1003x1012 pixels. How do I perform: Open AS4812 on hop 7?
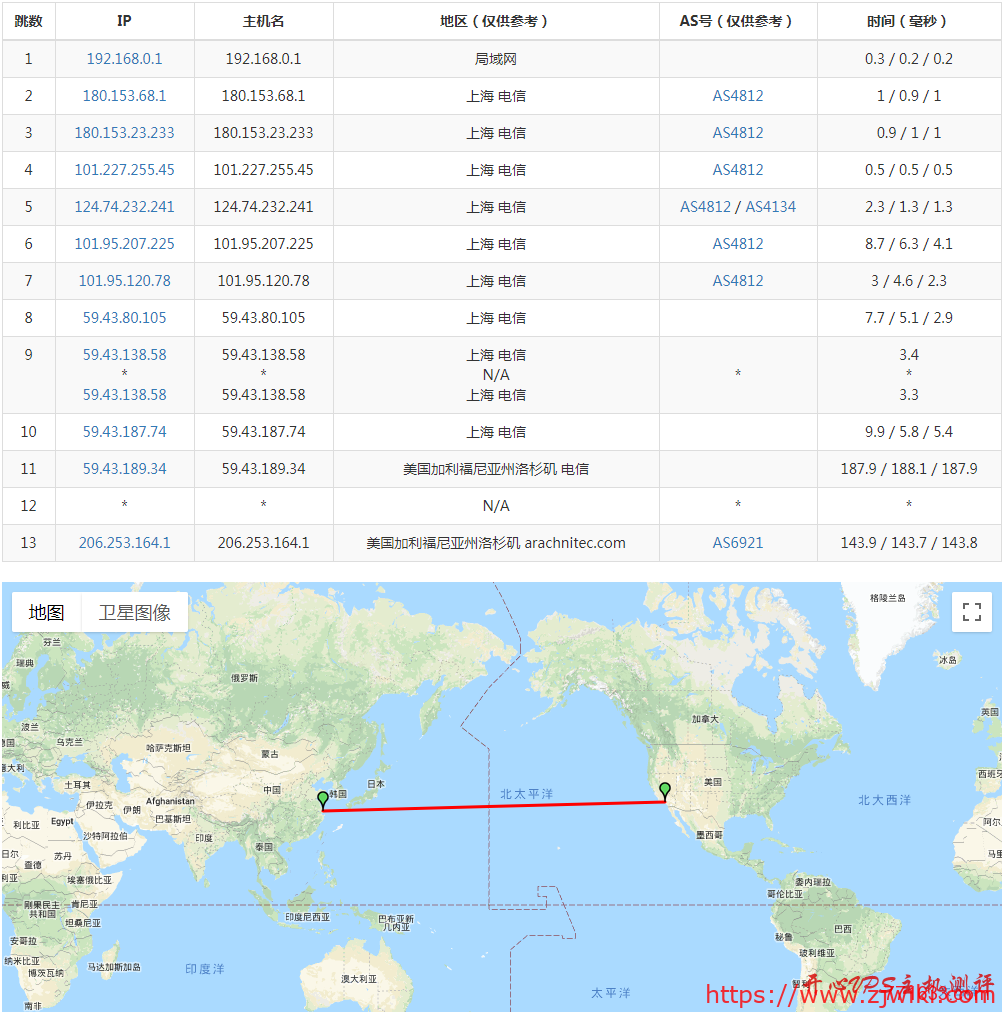tap(737, 280)
